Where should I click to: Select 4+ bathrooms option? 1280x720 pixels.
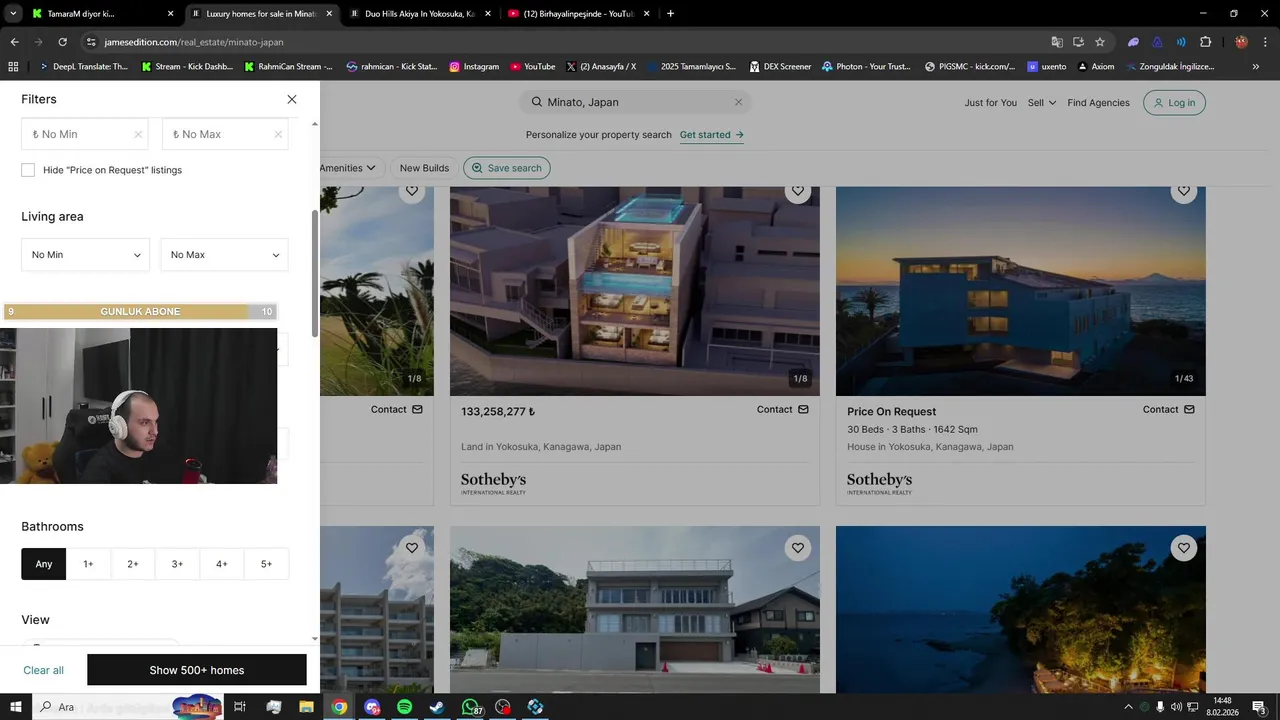222,564
